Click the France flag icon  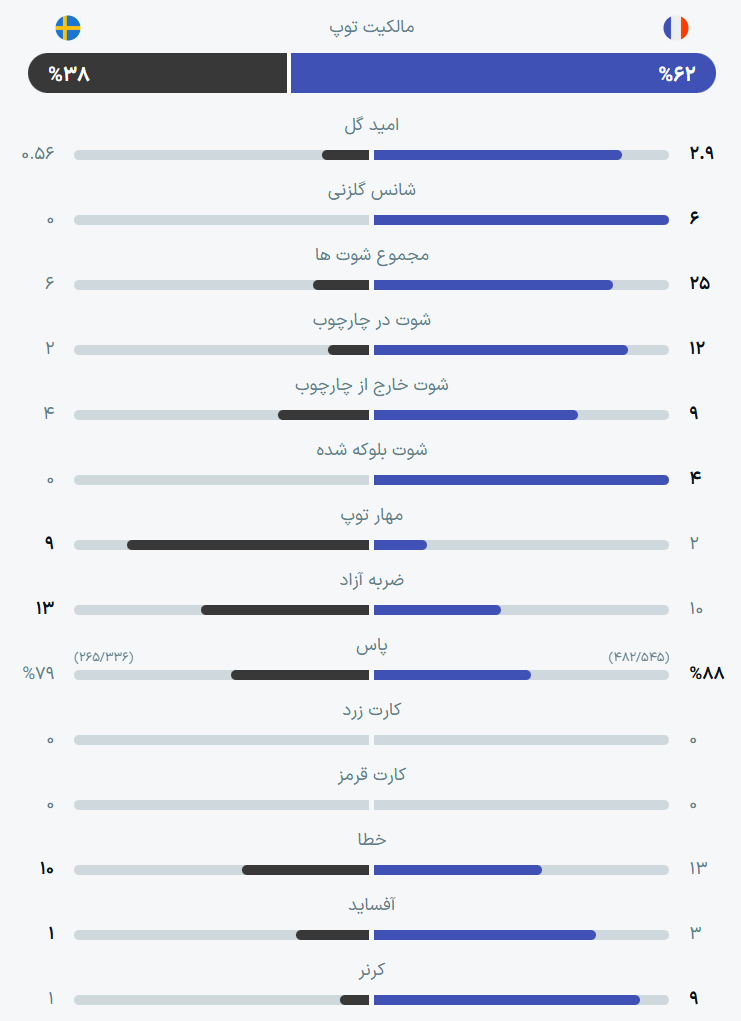[676, 28]
